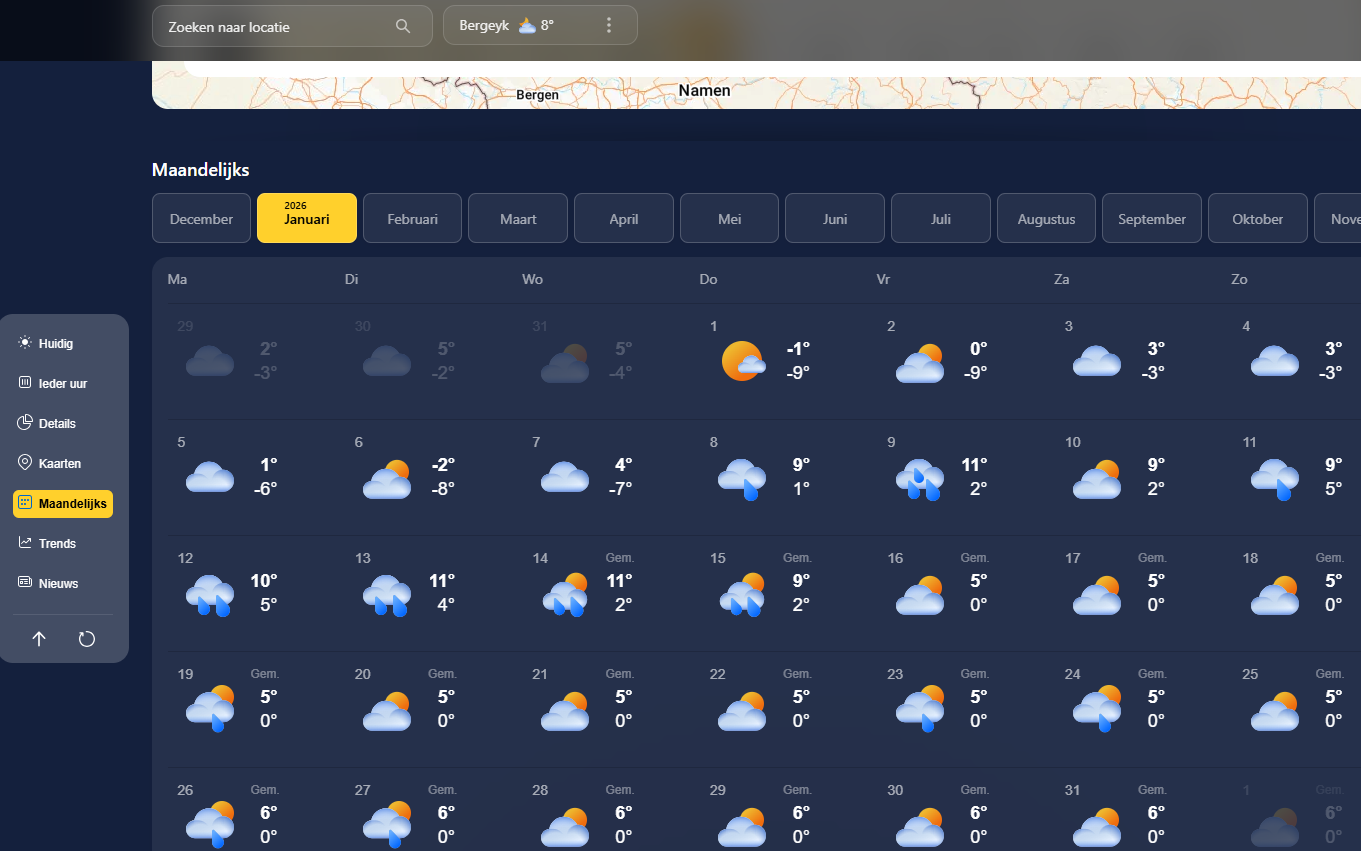Select the December month tab

pyautogui.click(x=202, y=219)
